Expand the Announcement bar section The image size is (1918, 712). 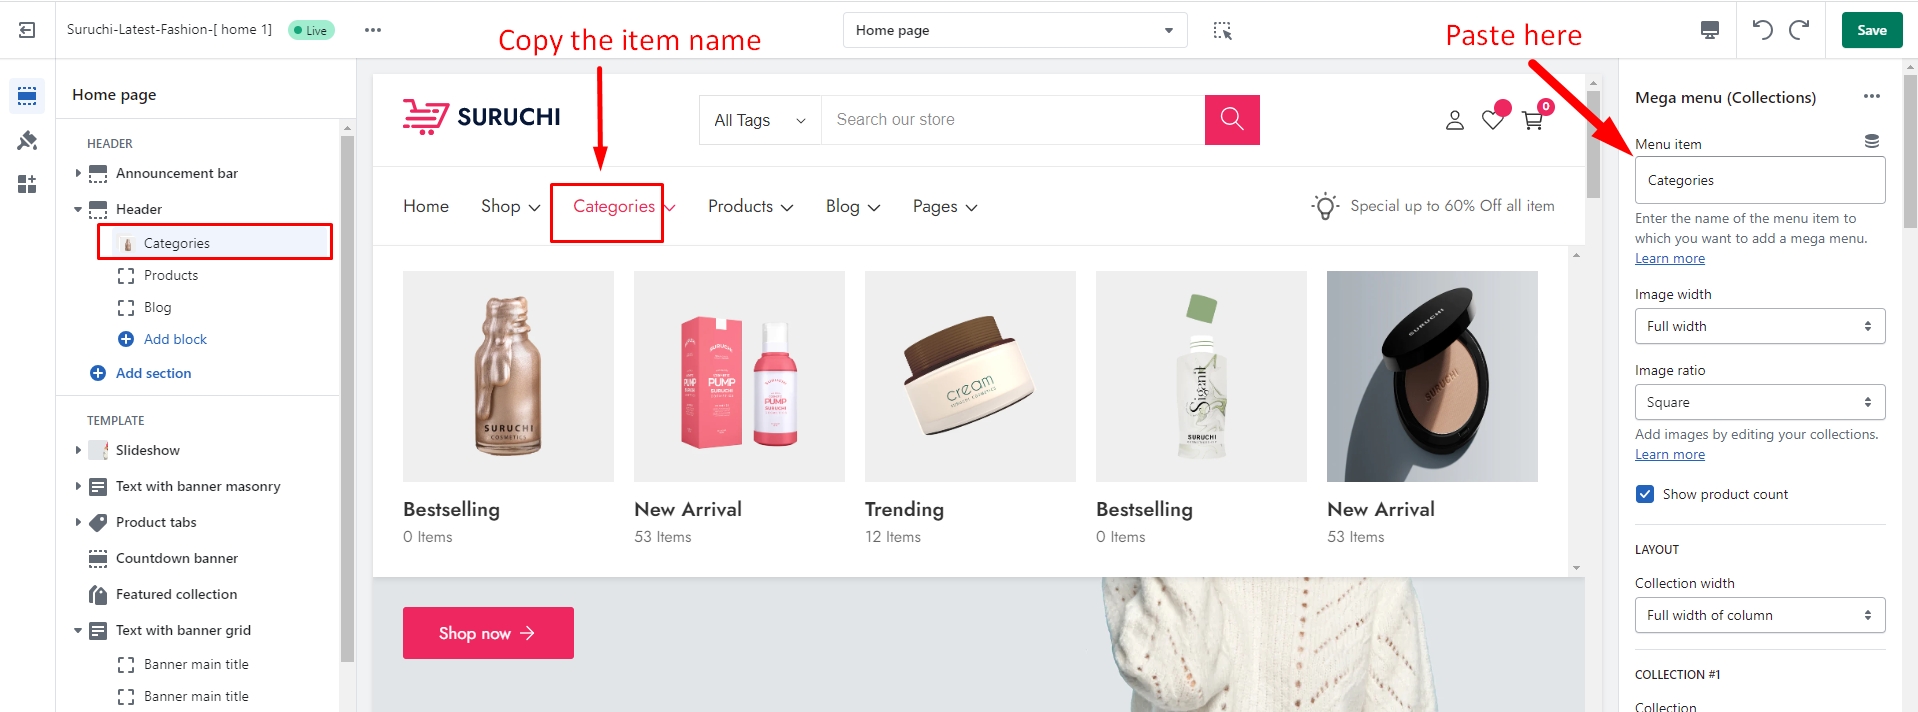(78, 173)
